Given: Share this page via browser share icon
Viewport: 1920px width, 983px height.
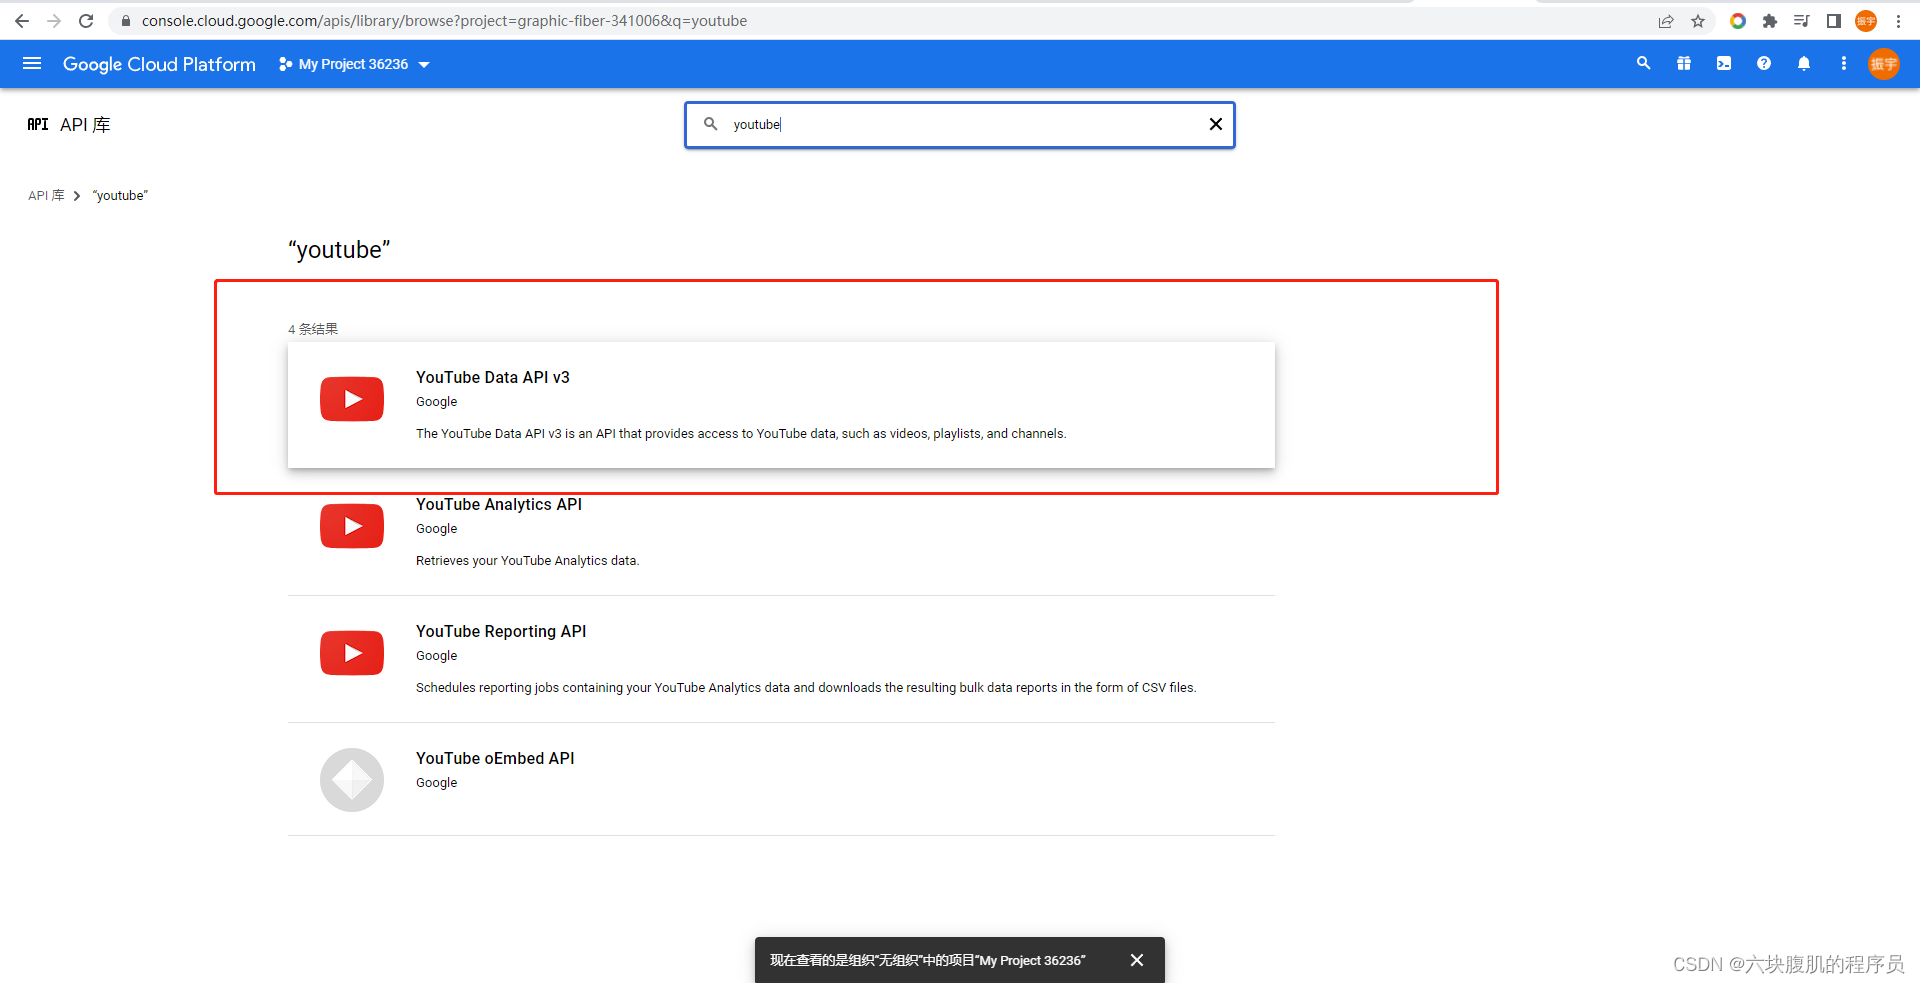Looking at the screenshot, I should click(x=1666, y=21).
